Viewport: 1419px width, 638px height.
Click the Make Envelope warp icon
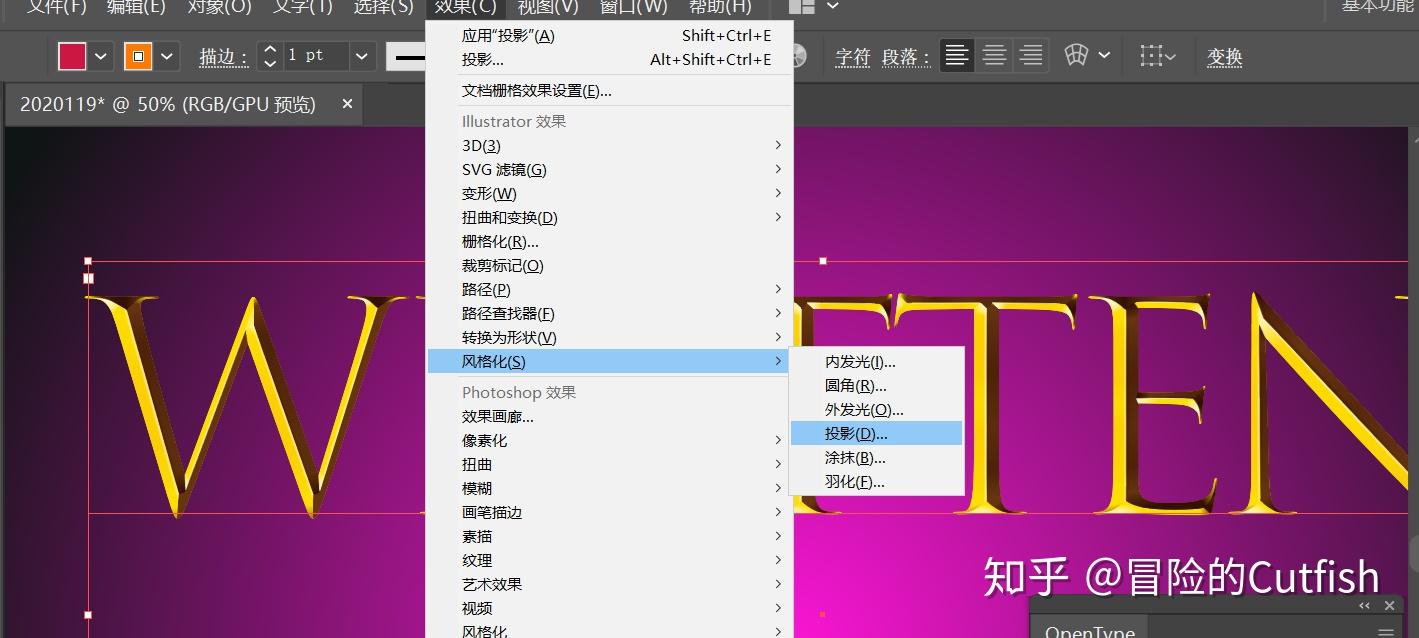[x=1077, y=55]
